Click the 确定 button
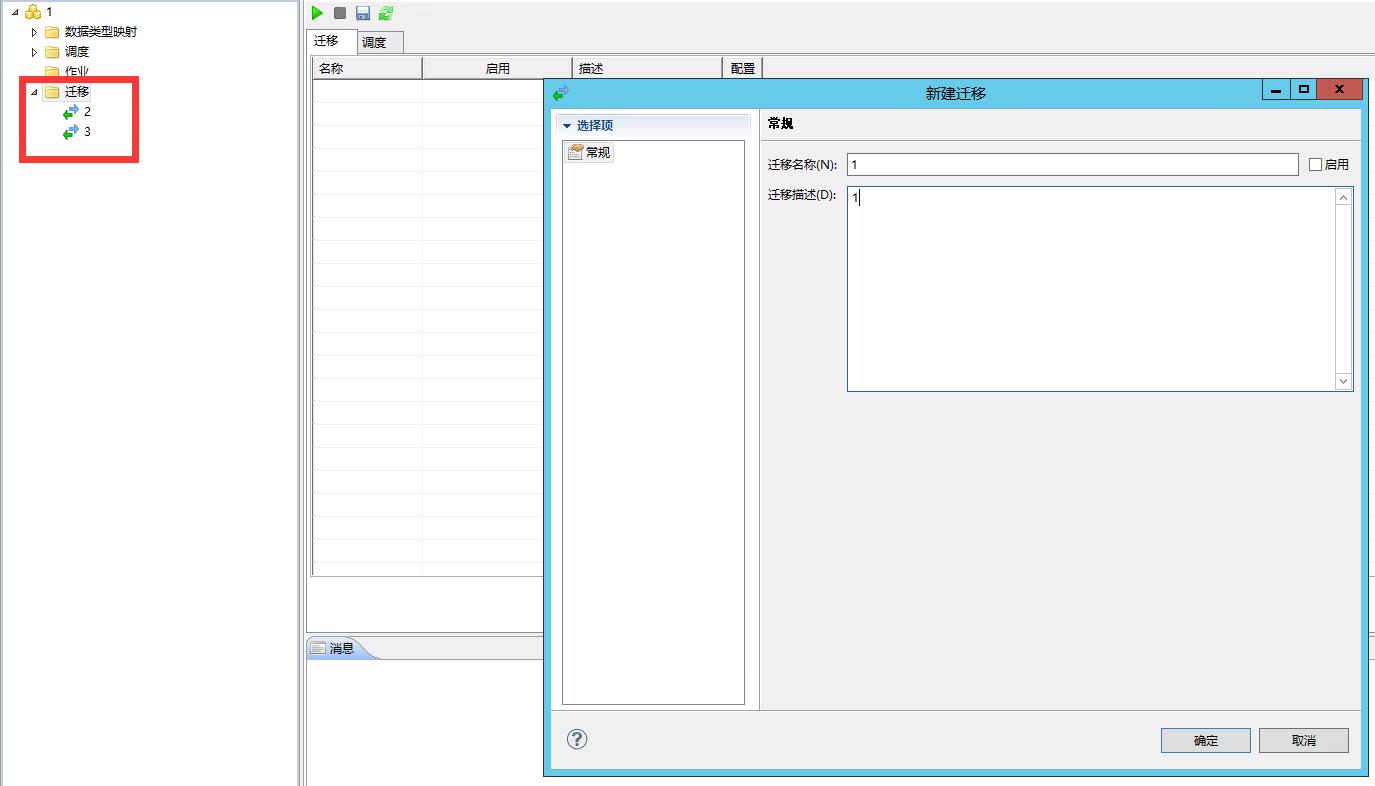Image resolution: width=1375 pixels, height=786 pixels. point(1206,740)
